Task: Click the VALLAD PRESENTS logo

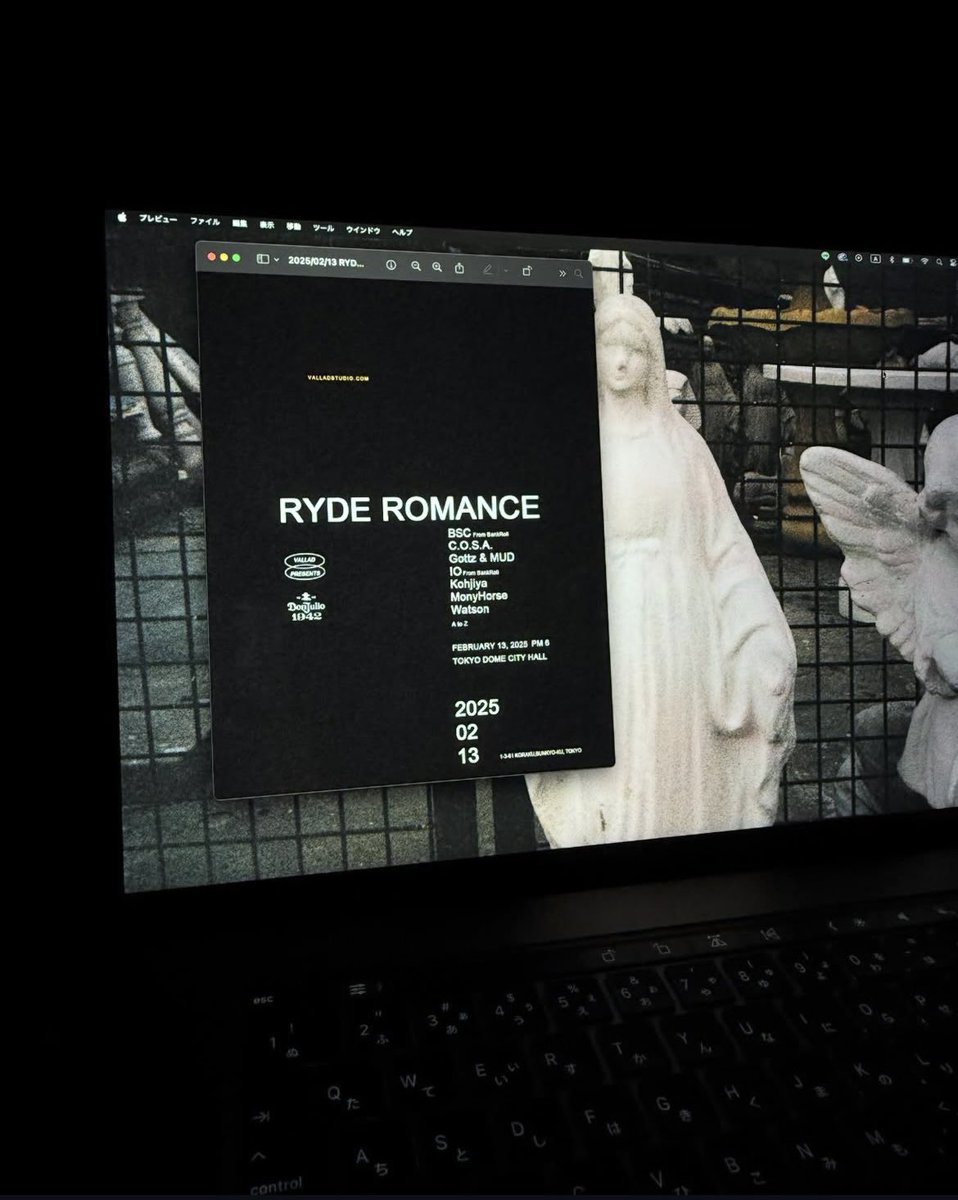Action: 304,567
